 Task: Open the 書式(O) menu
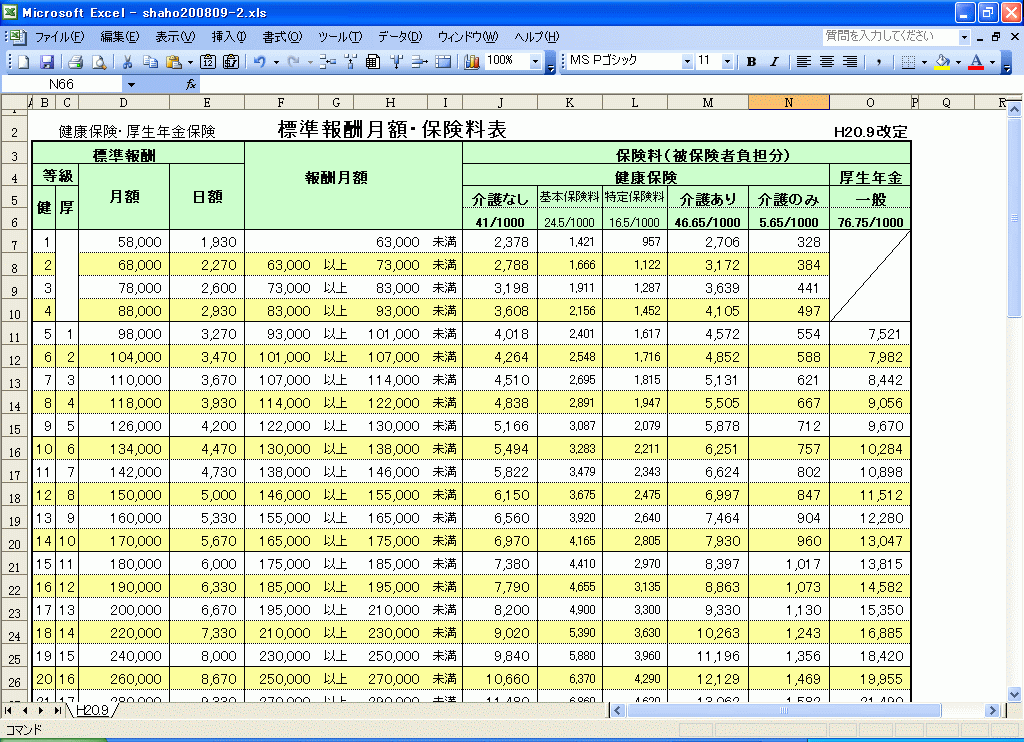[x=282, y=37]
